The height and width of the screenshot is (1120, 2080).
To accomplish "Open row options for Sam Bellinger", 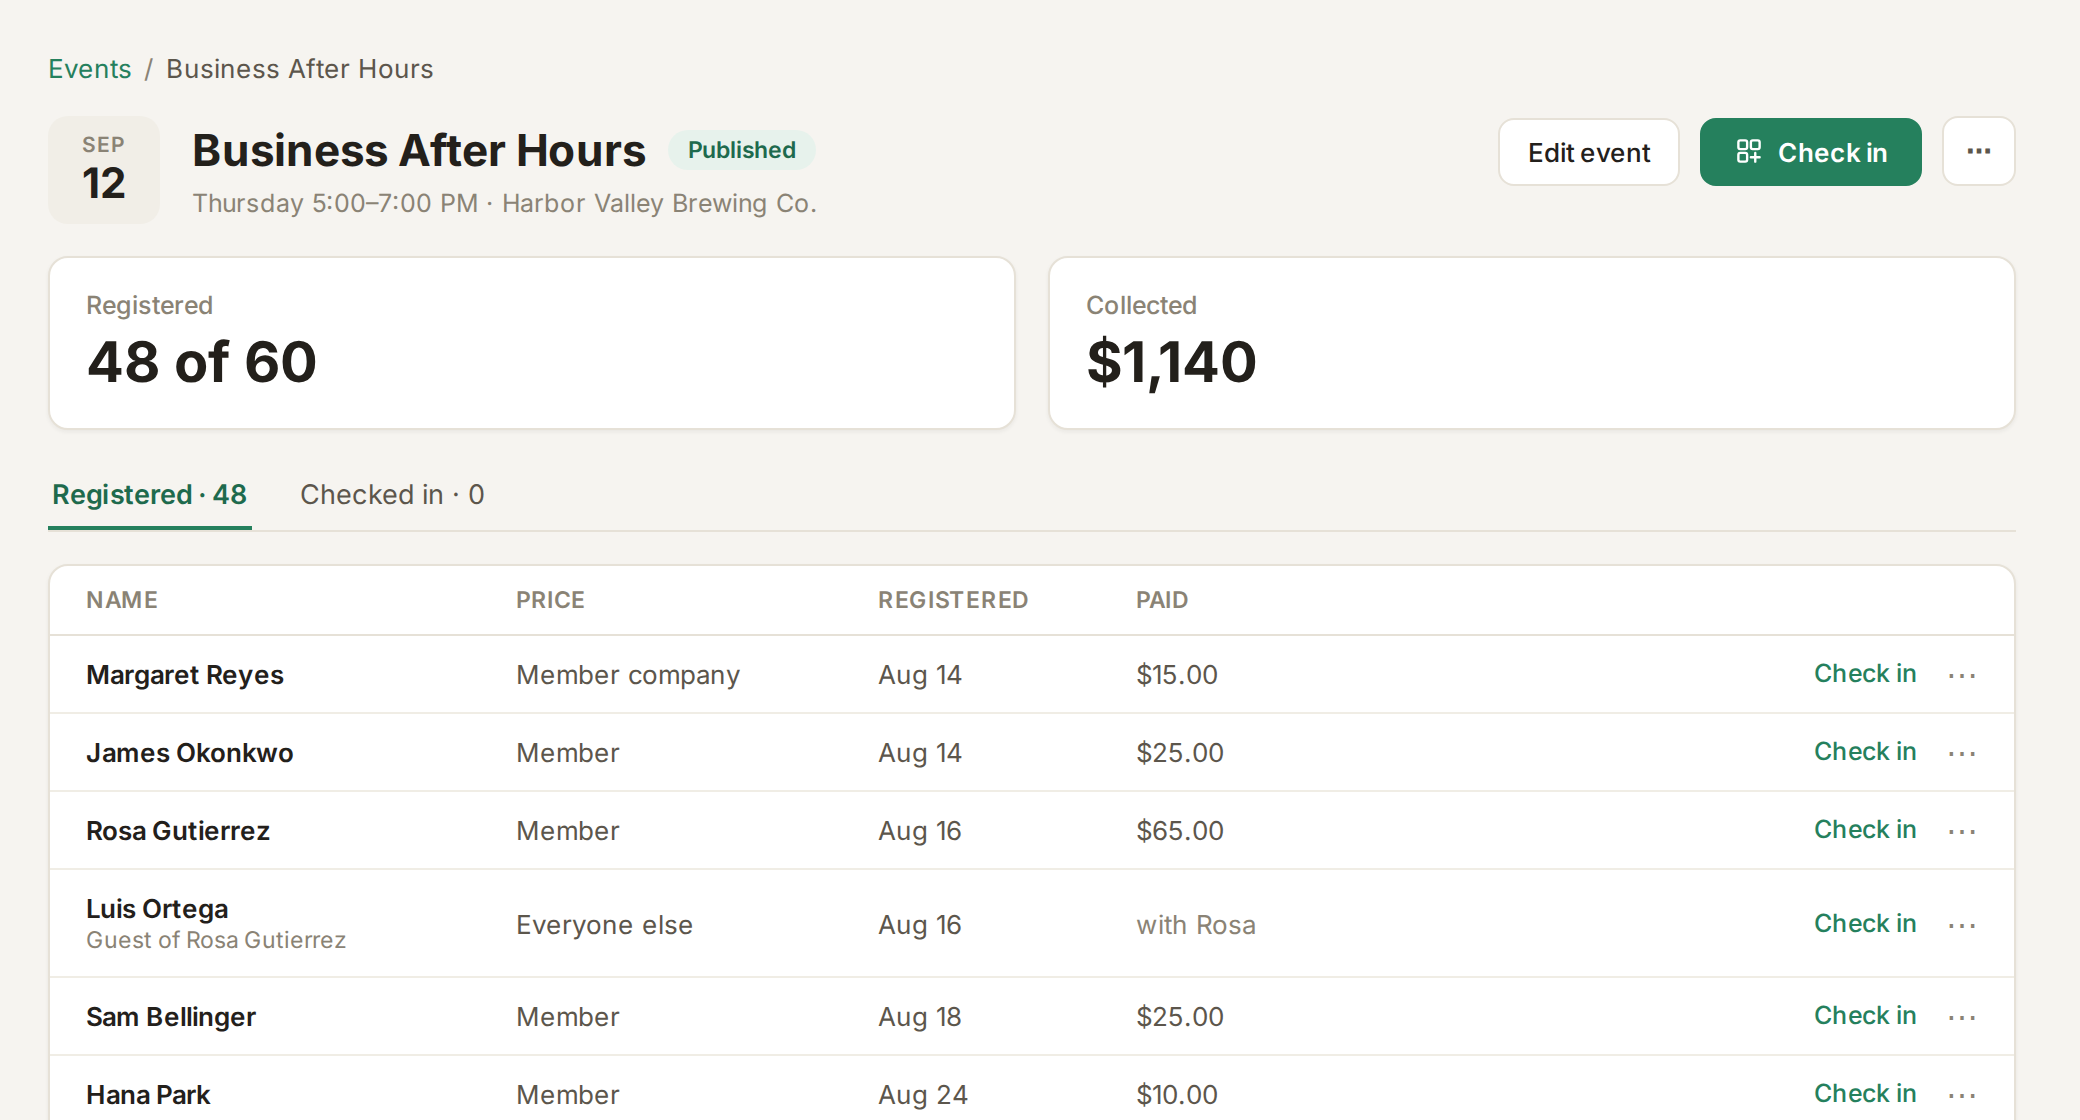I will pos(1962,1017).
